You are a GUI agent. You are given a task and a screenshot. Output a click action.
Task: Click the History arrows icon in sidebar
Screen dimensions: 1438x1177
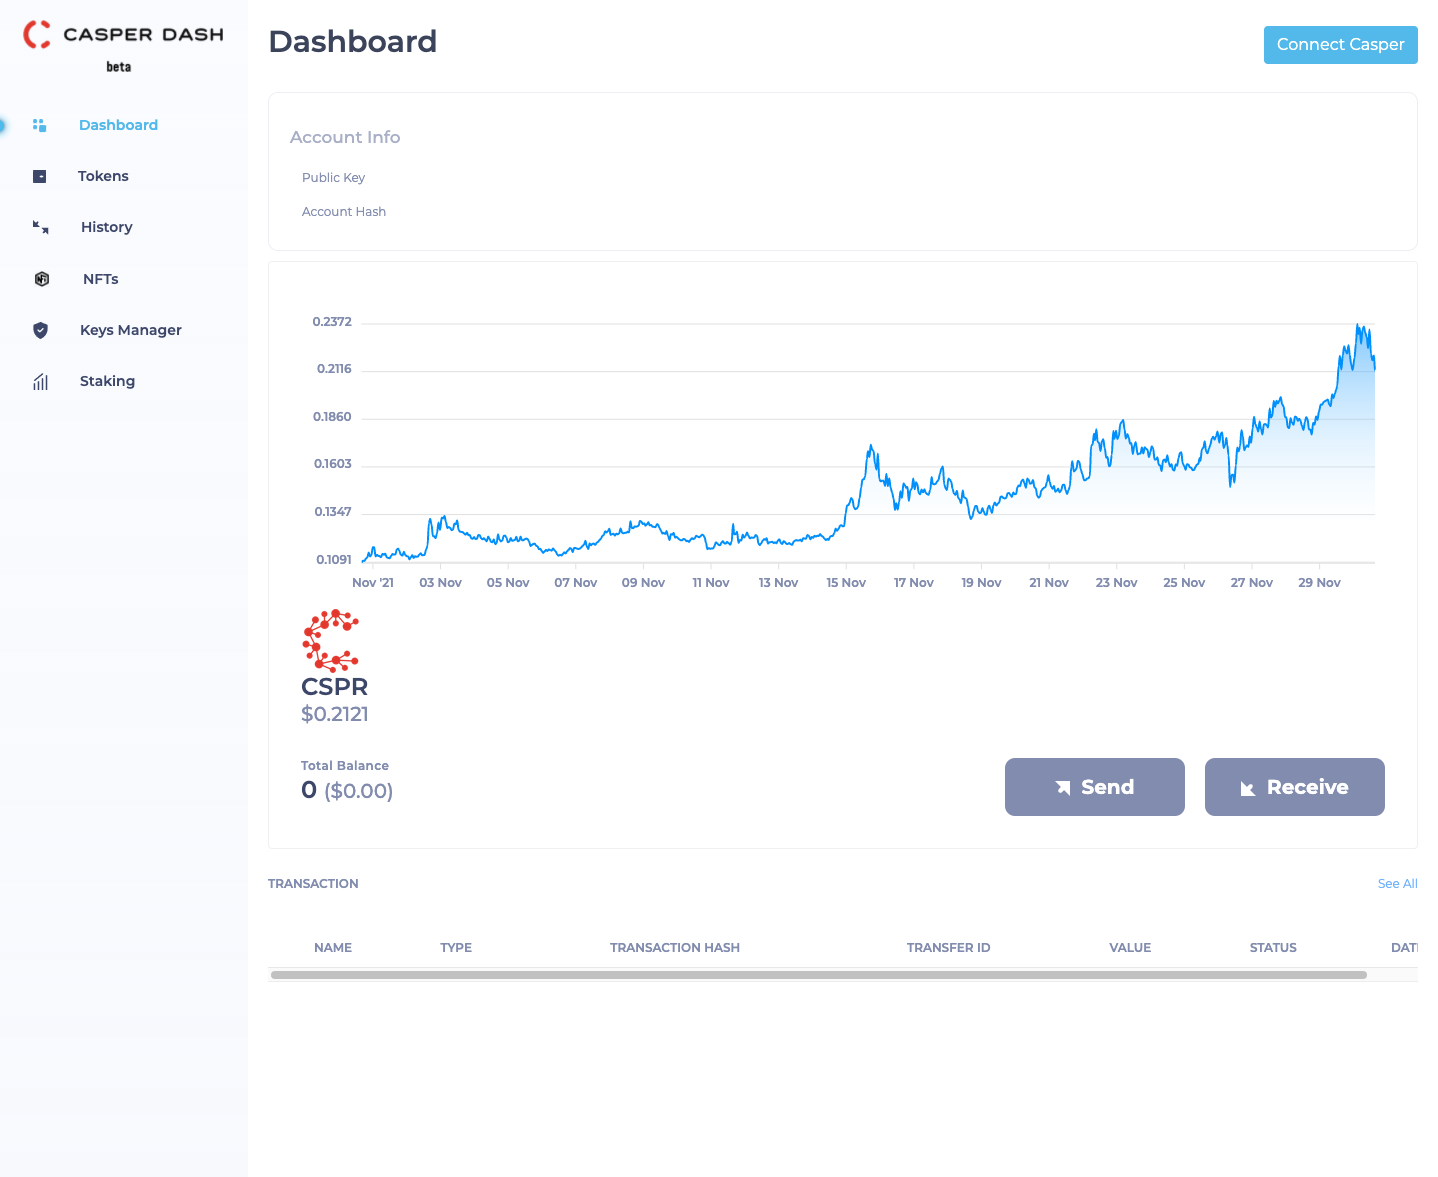coord(39,228)
